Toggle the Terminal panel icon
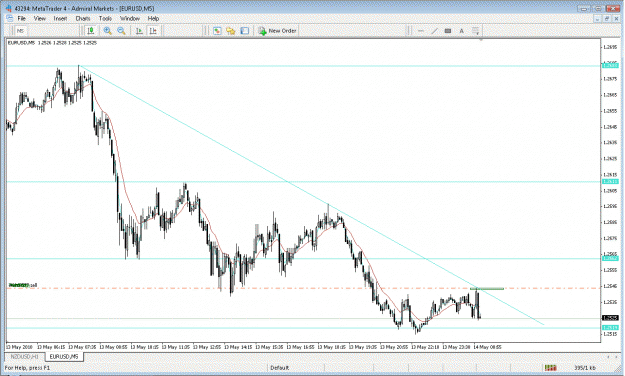 (245, 31)
